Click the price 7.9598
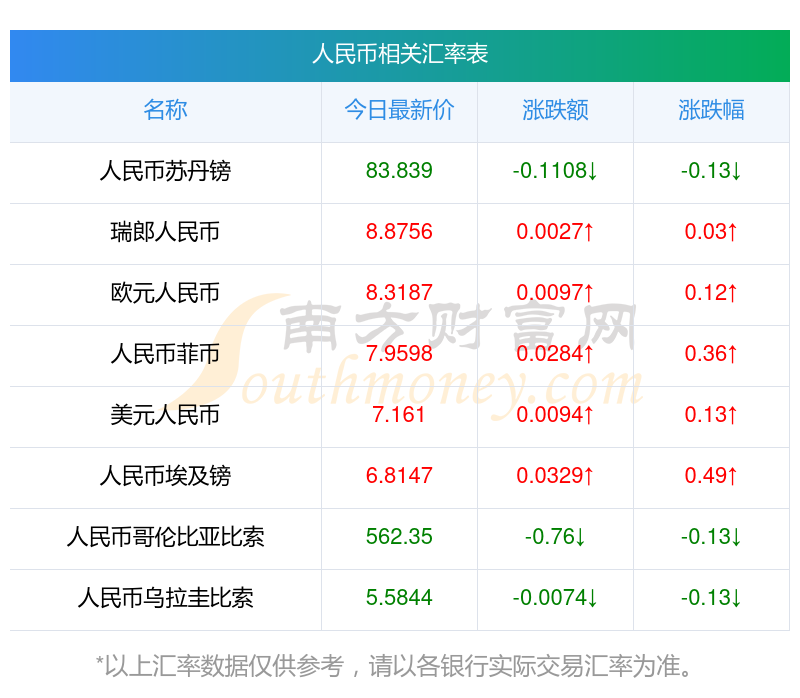 click(399, 354)
